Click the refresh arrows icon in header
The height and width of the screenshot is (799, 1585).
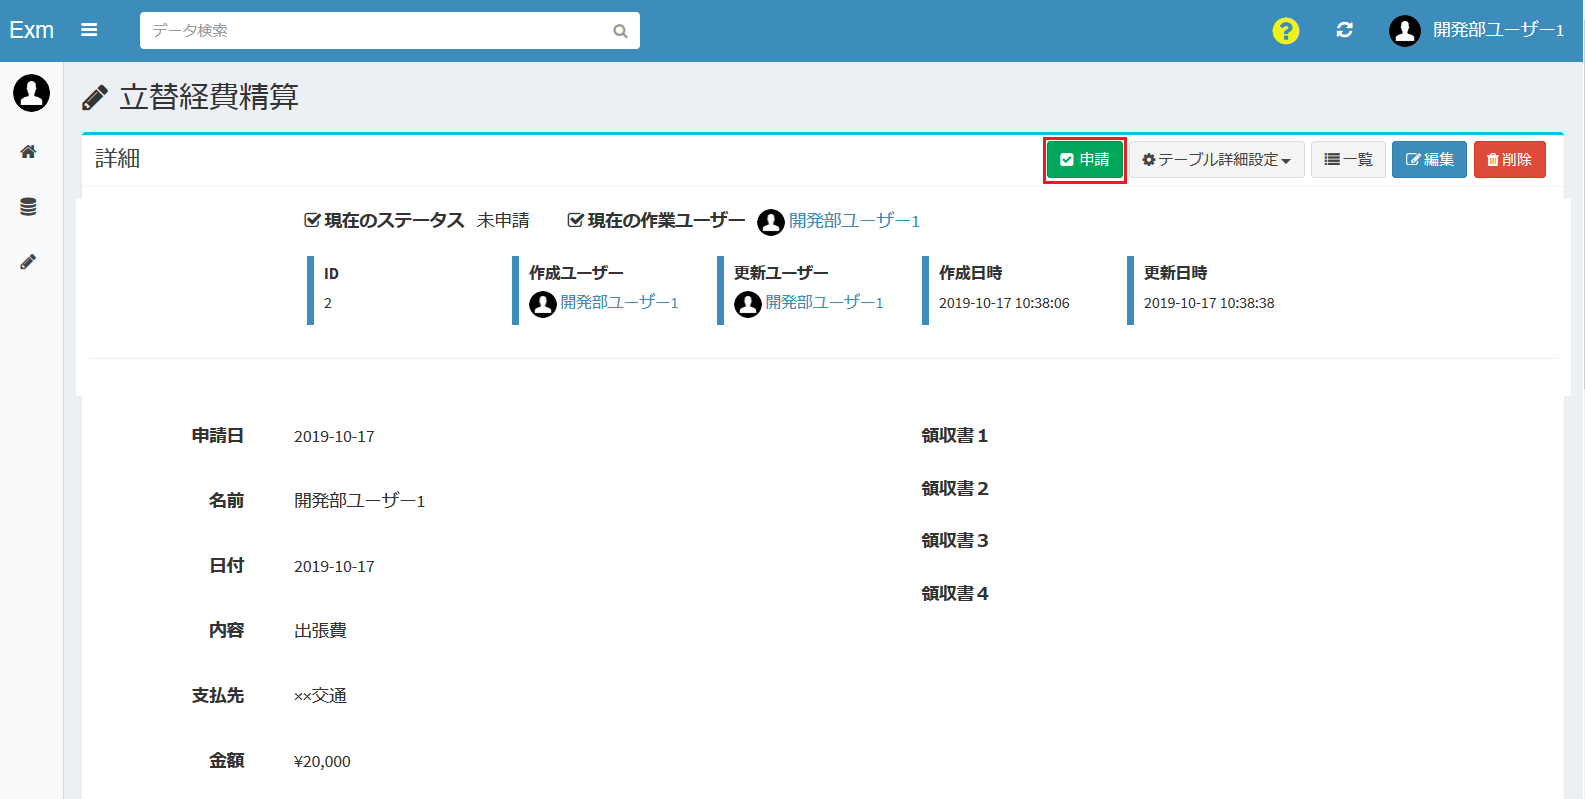click(x=1344, y=30)
